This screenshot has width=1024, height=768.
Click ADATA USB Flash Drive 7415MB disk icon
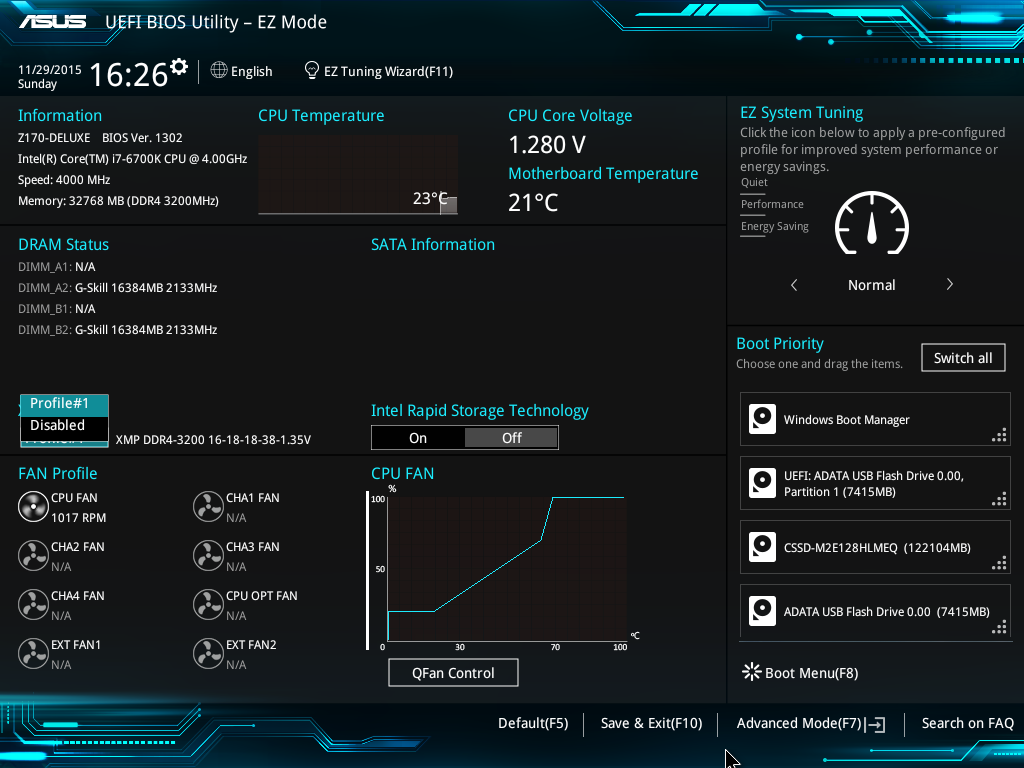[x=762, y=611]
